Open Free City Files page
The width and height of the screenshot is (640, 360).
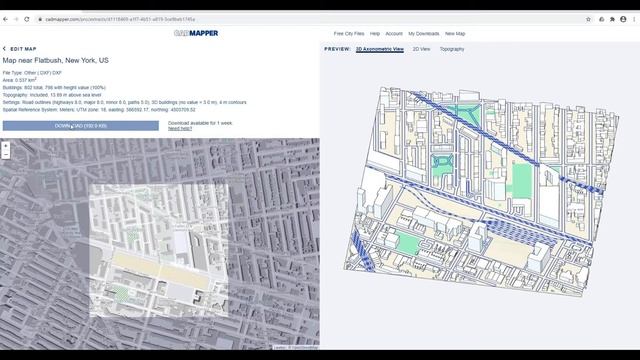[x=349, y=33]
